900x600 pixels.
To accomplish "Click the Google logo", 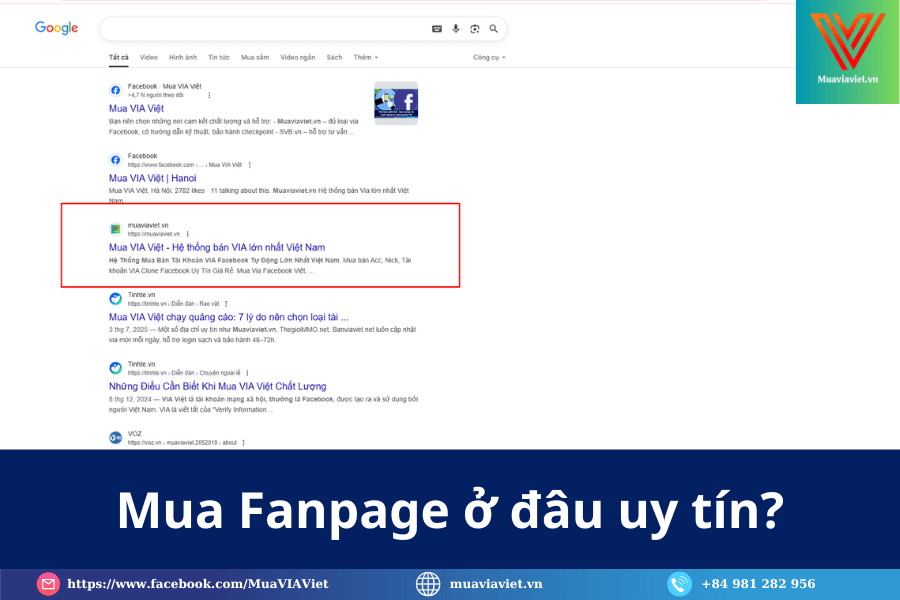I will coord(56,28).
